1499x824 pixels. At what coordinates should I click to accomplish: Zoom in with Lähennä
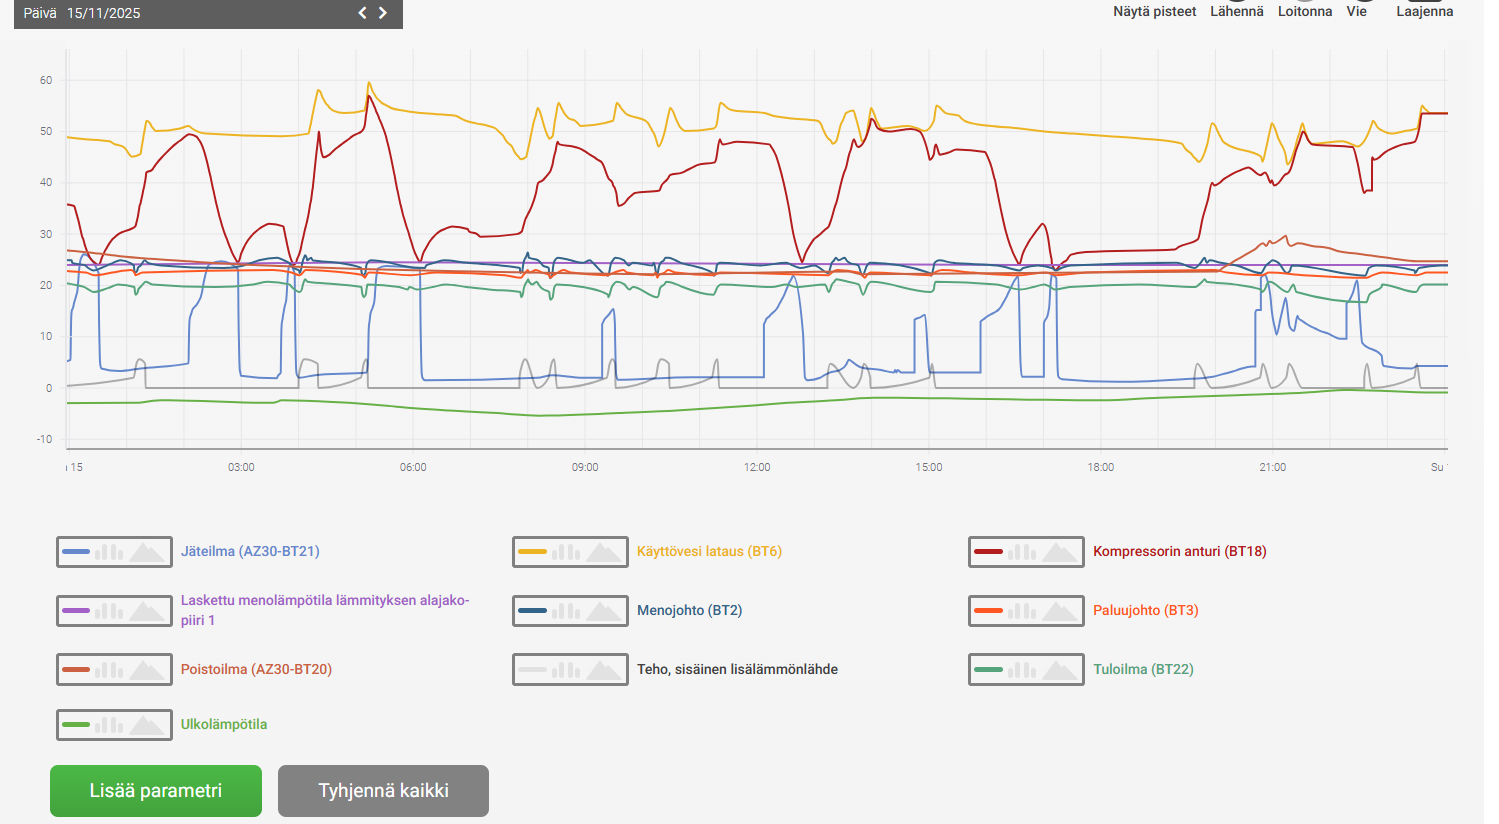(1236, 12)
